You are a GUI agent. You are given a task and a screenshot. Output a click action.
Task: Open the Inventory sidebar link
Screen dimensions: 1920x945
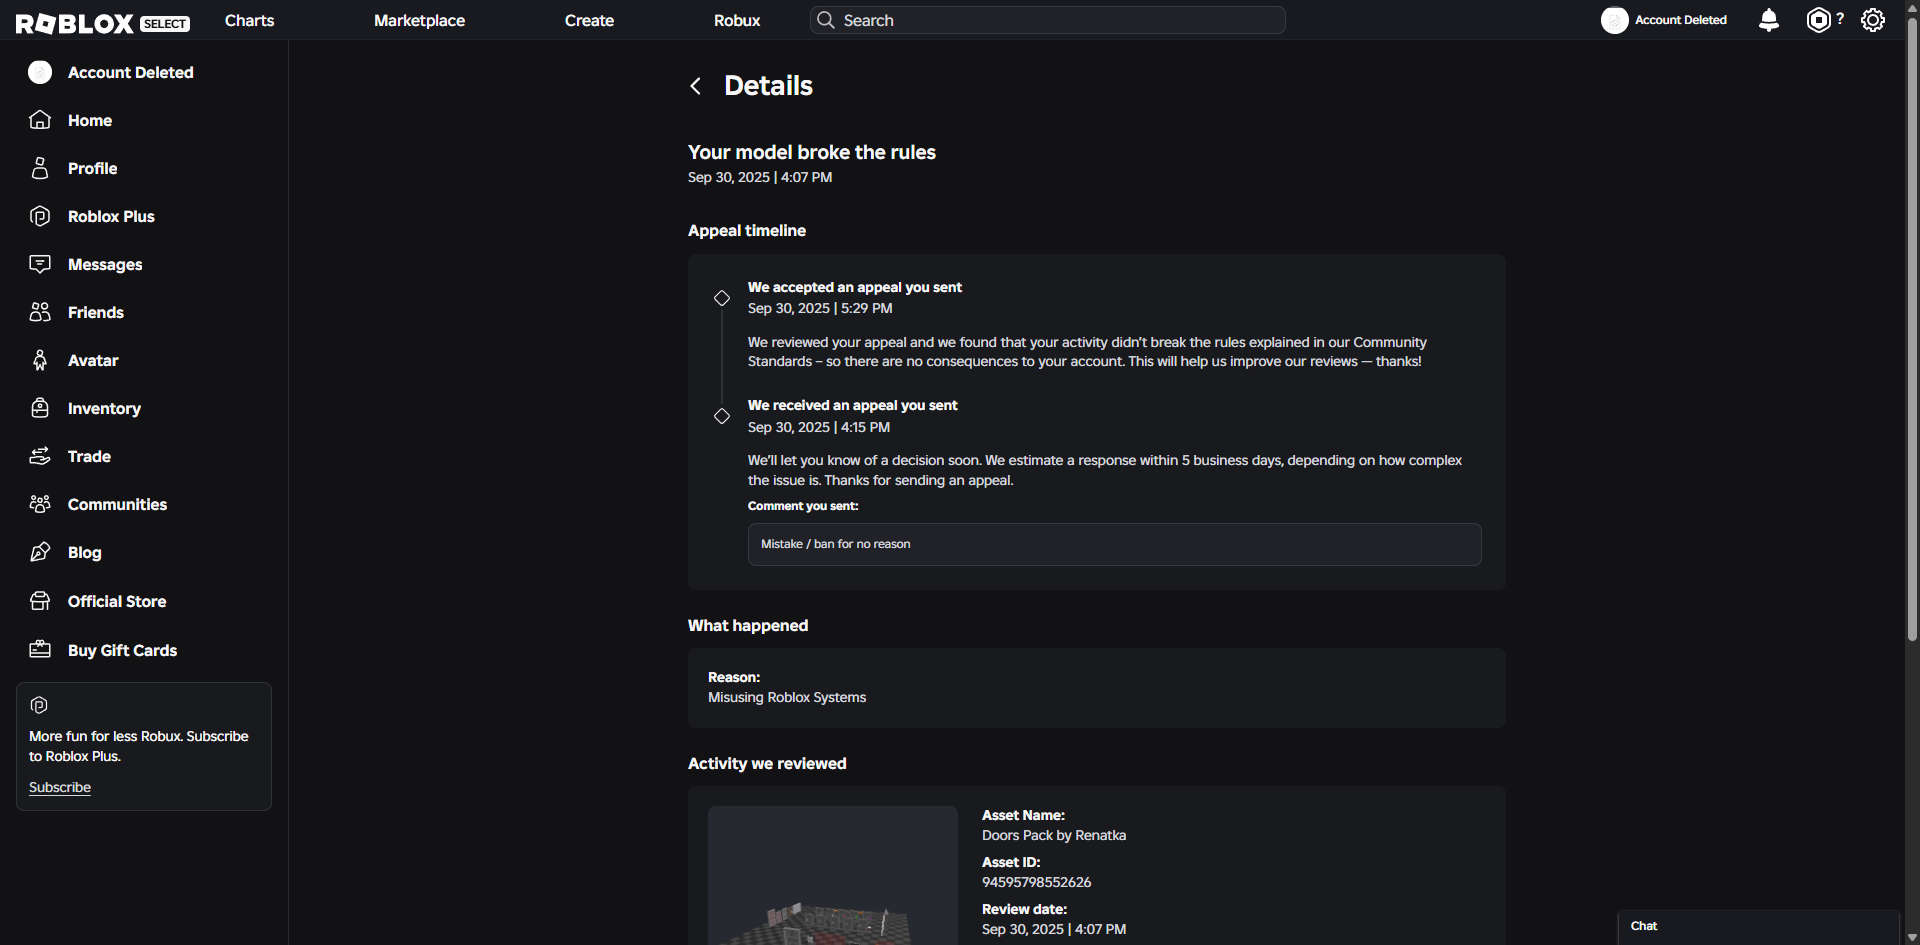pyautogui.click(x=104, y=408)
